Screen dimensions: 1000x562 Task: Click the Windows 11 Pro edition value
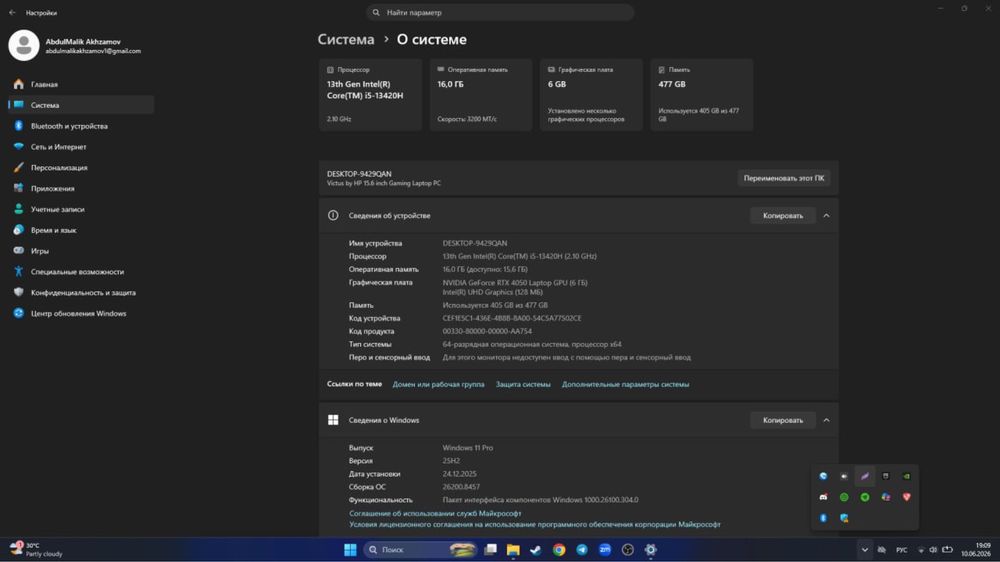[x=467, y=448]
